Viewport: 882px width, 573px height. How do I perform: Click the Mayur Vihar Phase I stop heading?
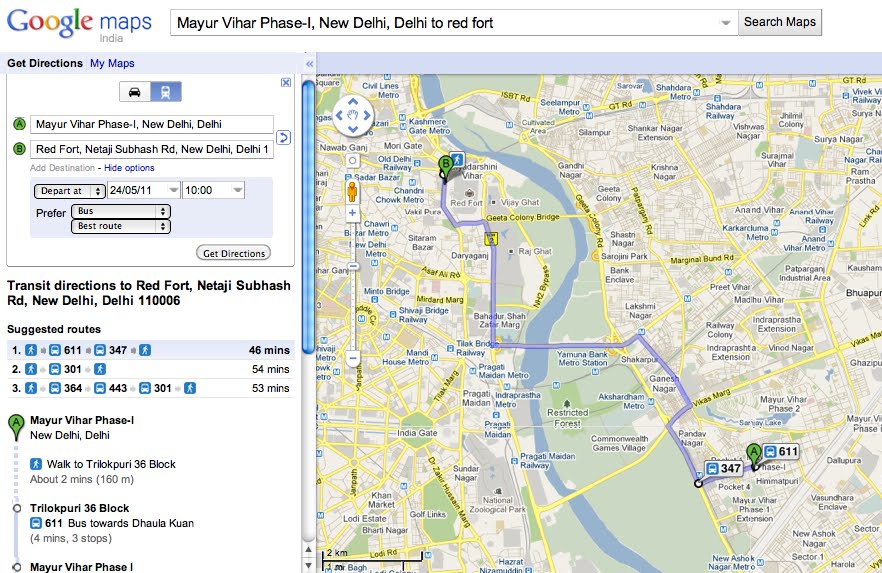click(x=82, y=567)
